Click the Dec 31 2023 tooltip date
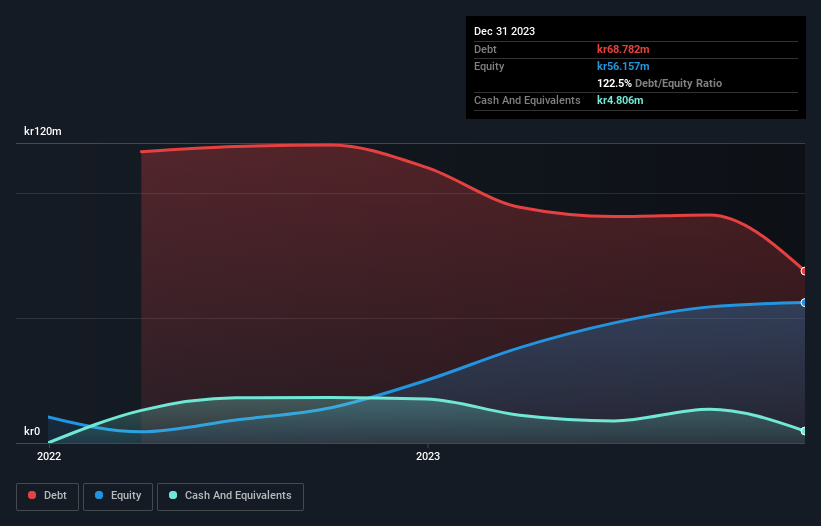The height and width of the screenshot is (526, 821). click(504, 31)
